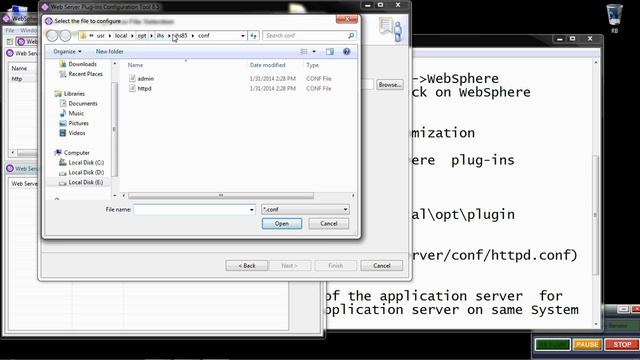Select local in the address breadcrumb

pyautogui.click(x=121, y=36)
